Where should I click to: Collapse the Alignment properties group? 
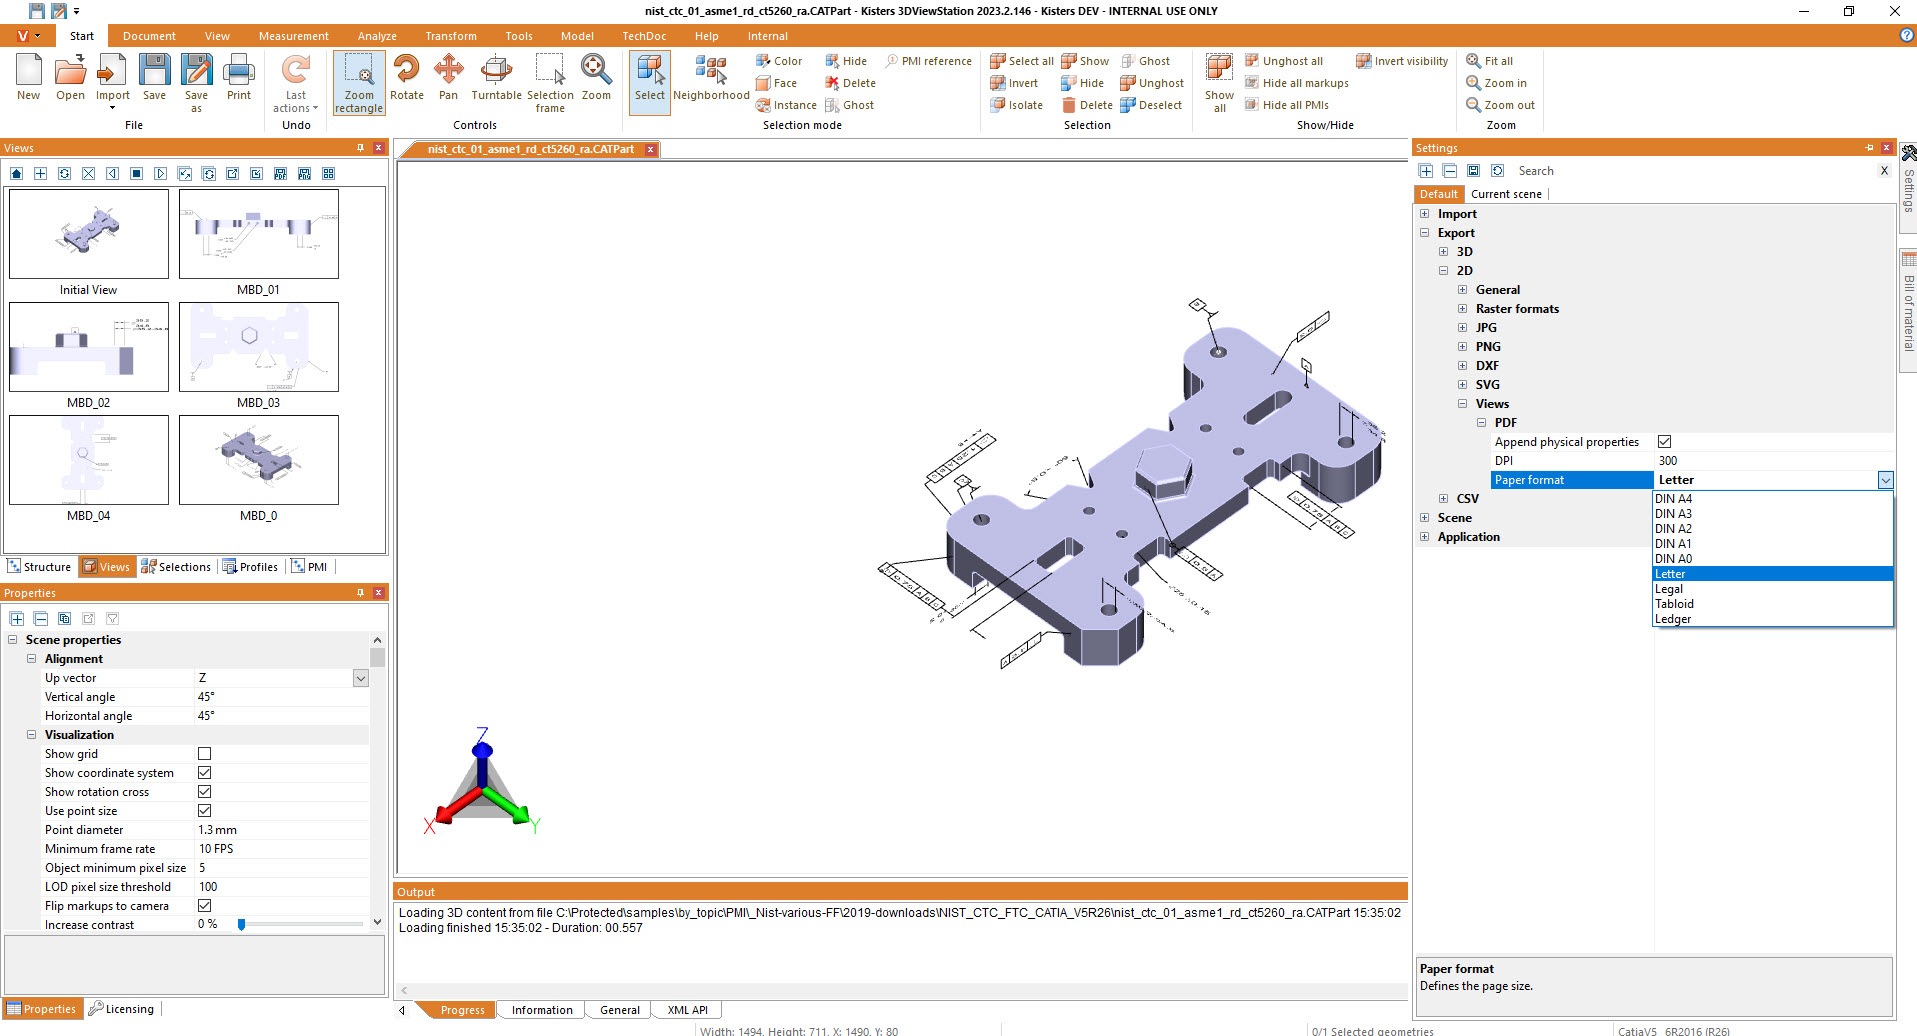click(x=31, y=659)
